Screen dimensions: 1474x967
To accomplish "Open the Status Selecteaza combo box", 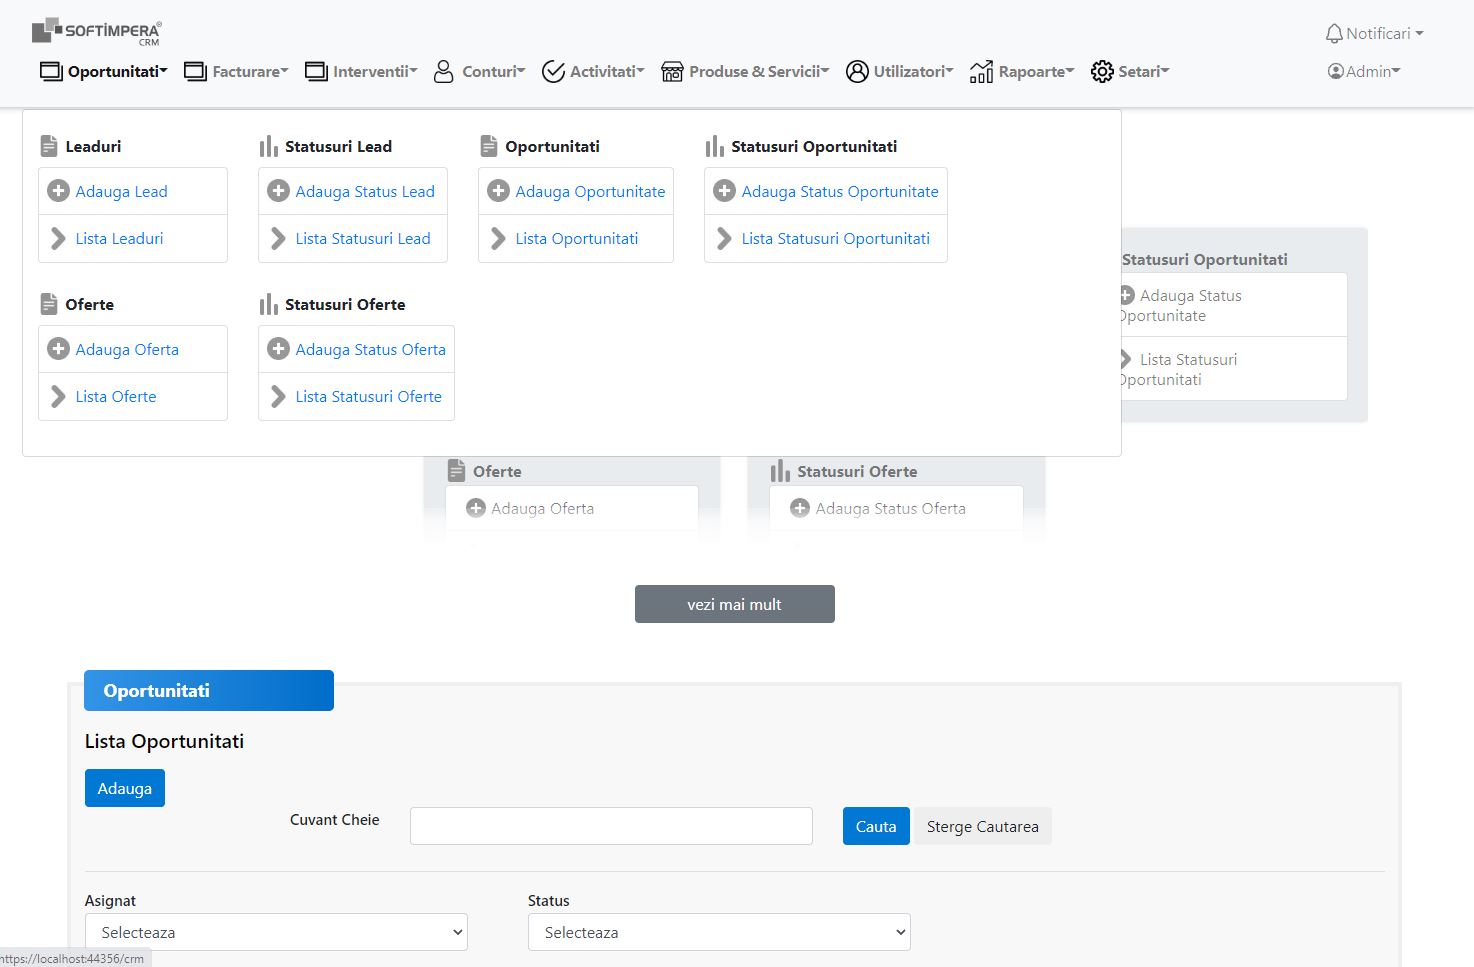I will 719,932.
